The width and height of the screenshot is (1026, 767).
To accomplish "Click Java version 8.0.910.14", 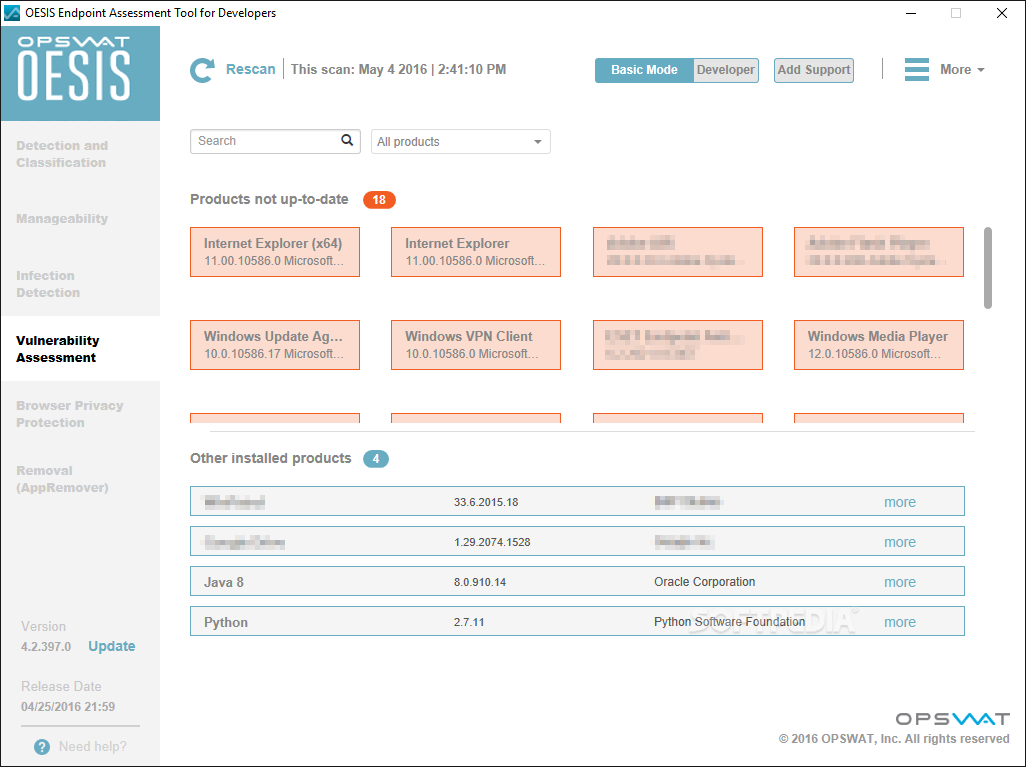I will pyautogui.click(x=480, y=582).
